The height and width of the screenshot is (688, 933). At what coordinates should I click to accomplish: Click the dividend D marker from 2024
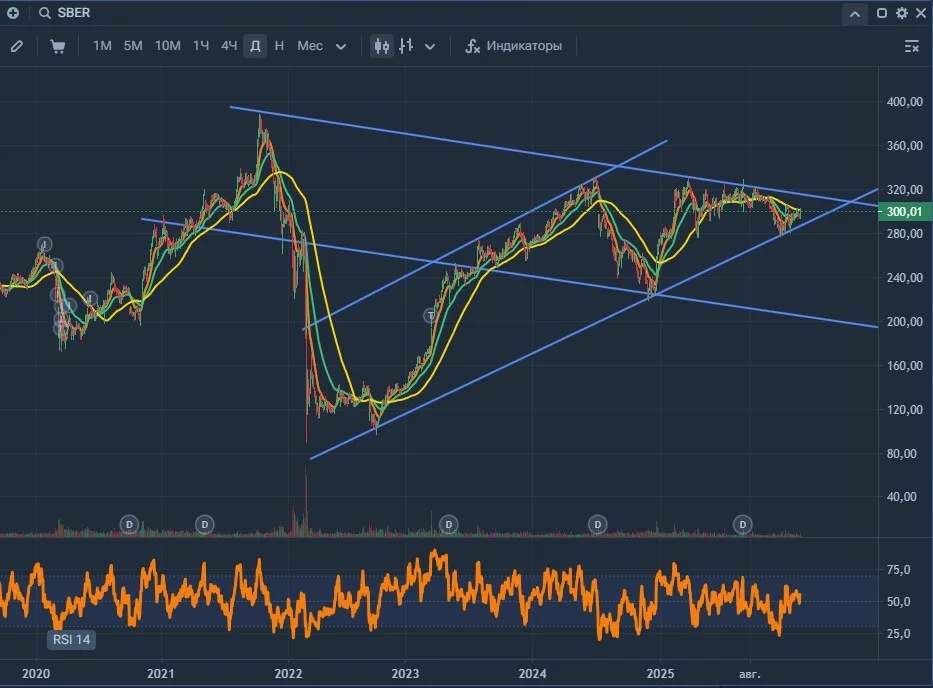point(597,524)
